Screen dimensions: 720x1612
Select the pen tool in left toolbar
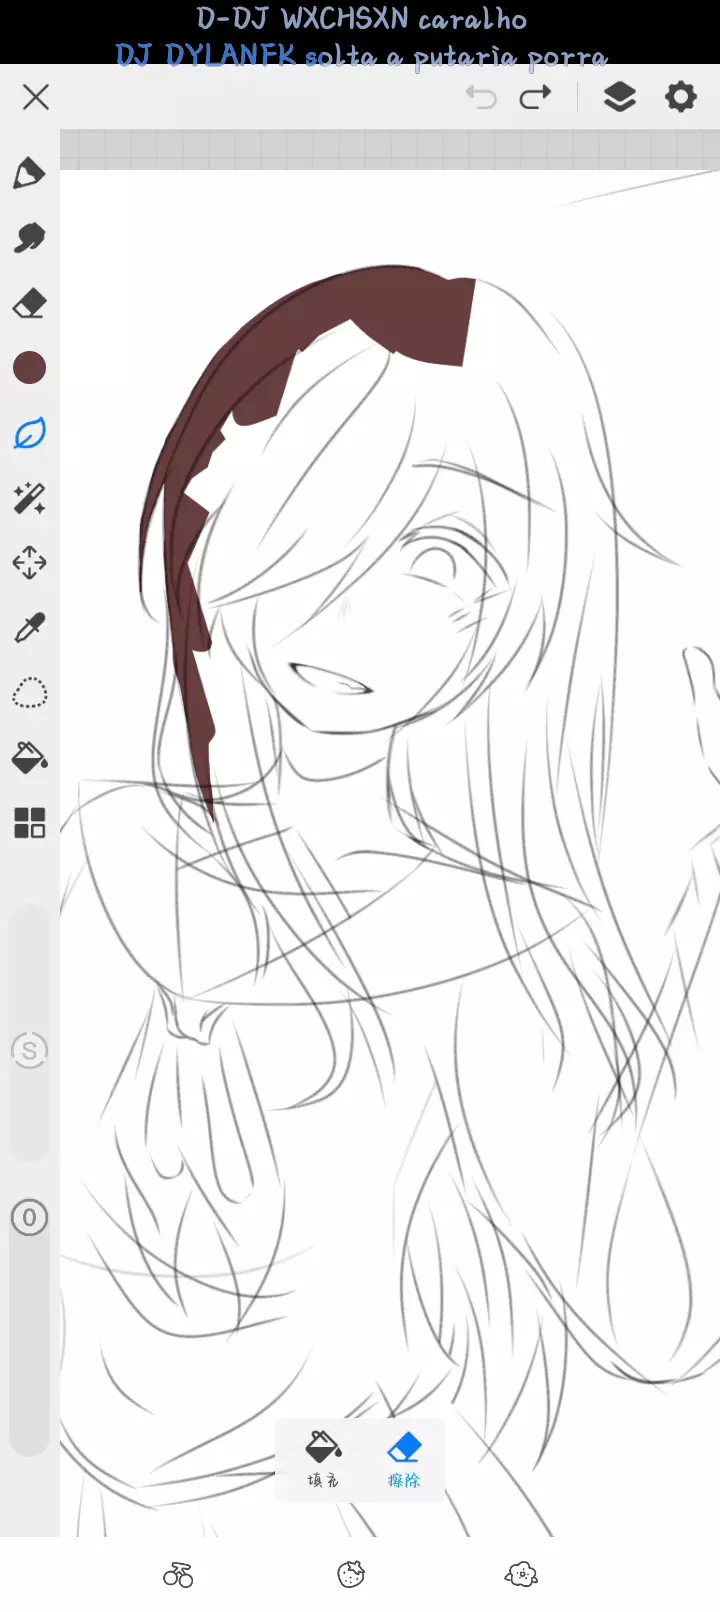pos(29,173)
